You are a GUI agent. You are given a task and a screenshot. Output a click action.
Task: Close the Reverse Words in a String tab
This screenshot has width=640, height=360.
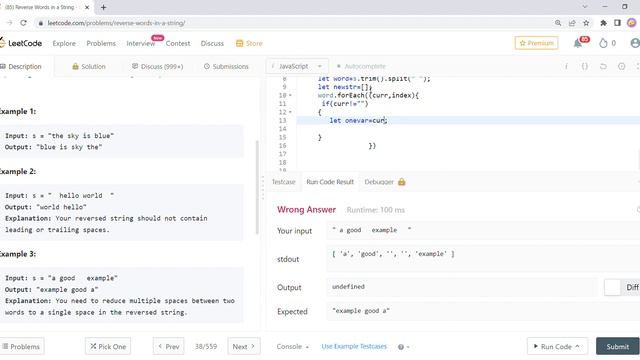pos(87,7)
